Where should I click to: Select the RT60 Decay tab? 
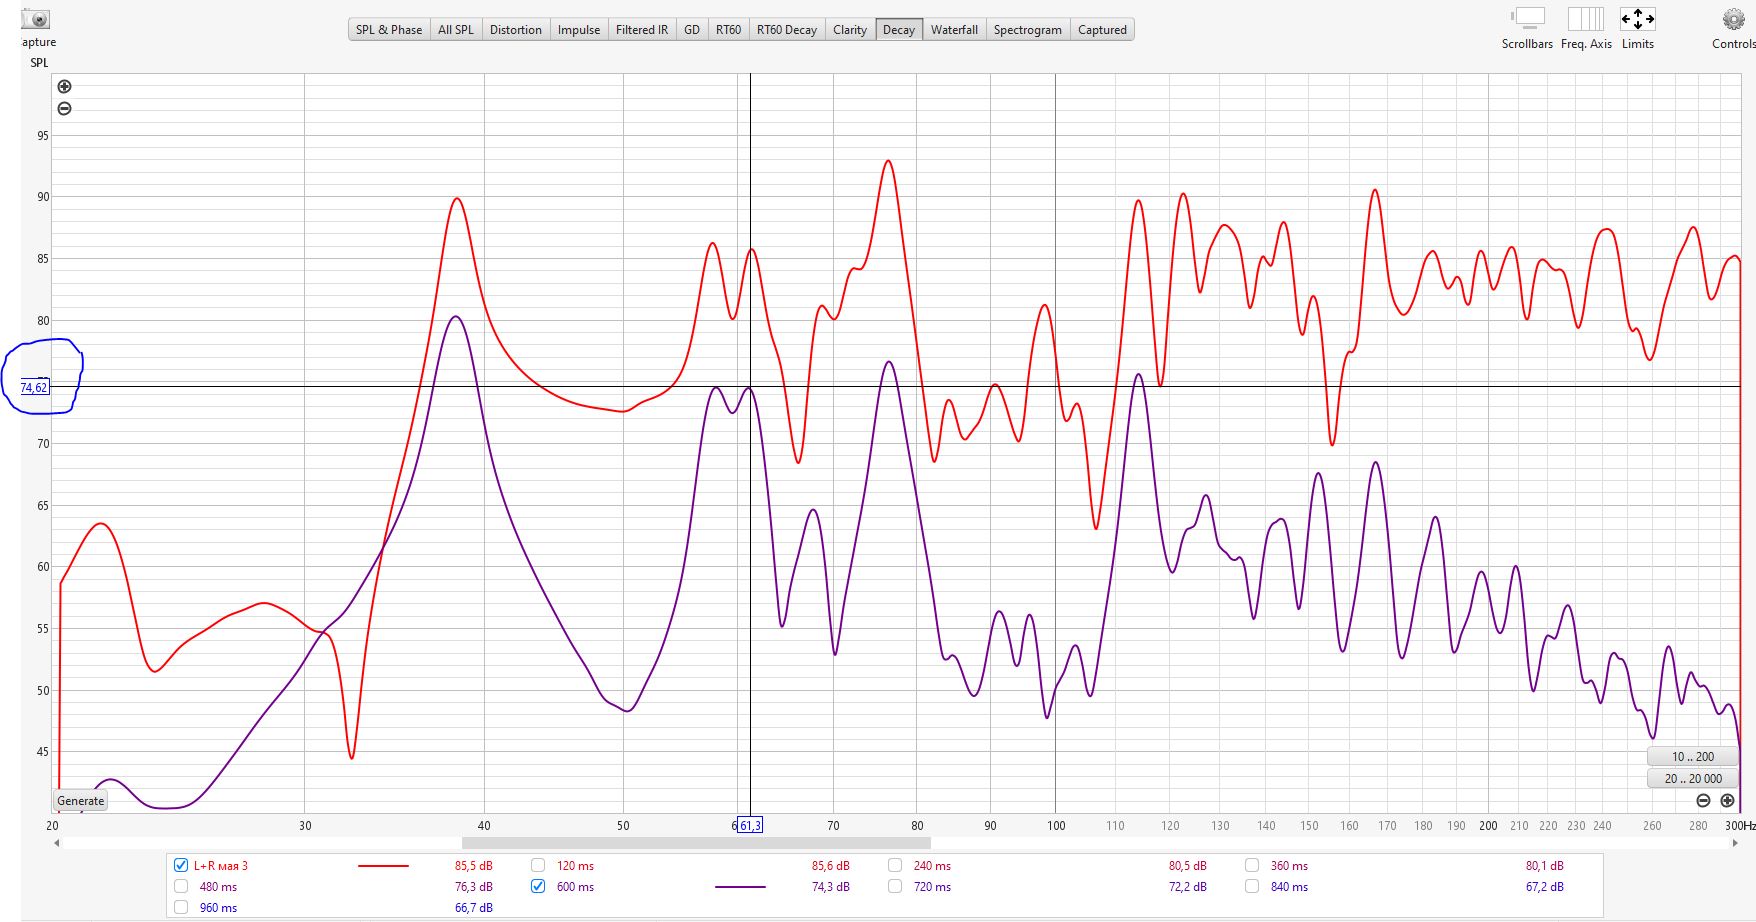coord(786,30)
